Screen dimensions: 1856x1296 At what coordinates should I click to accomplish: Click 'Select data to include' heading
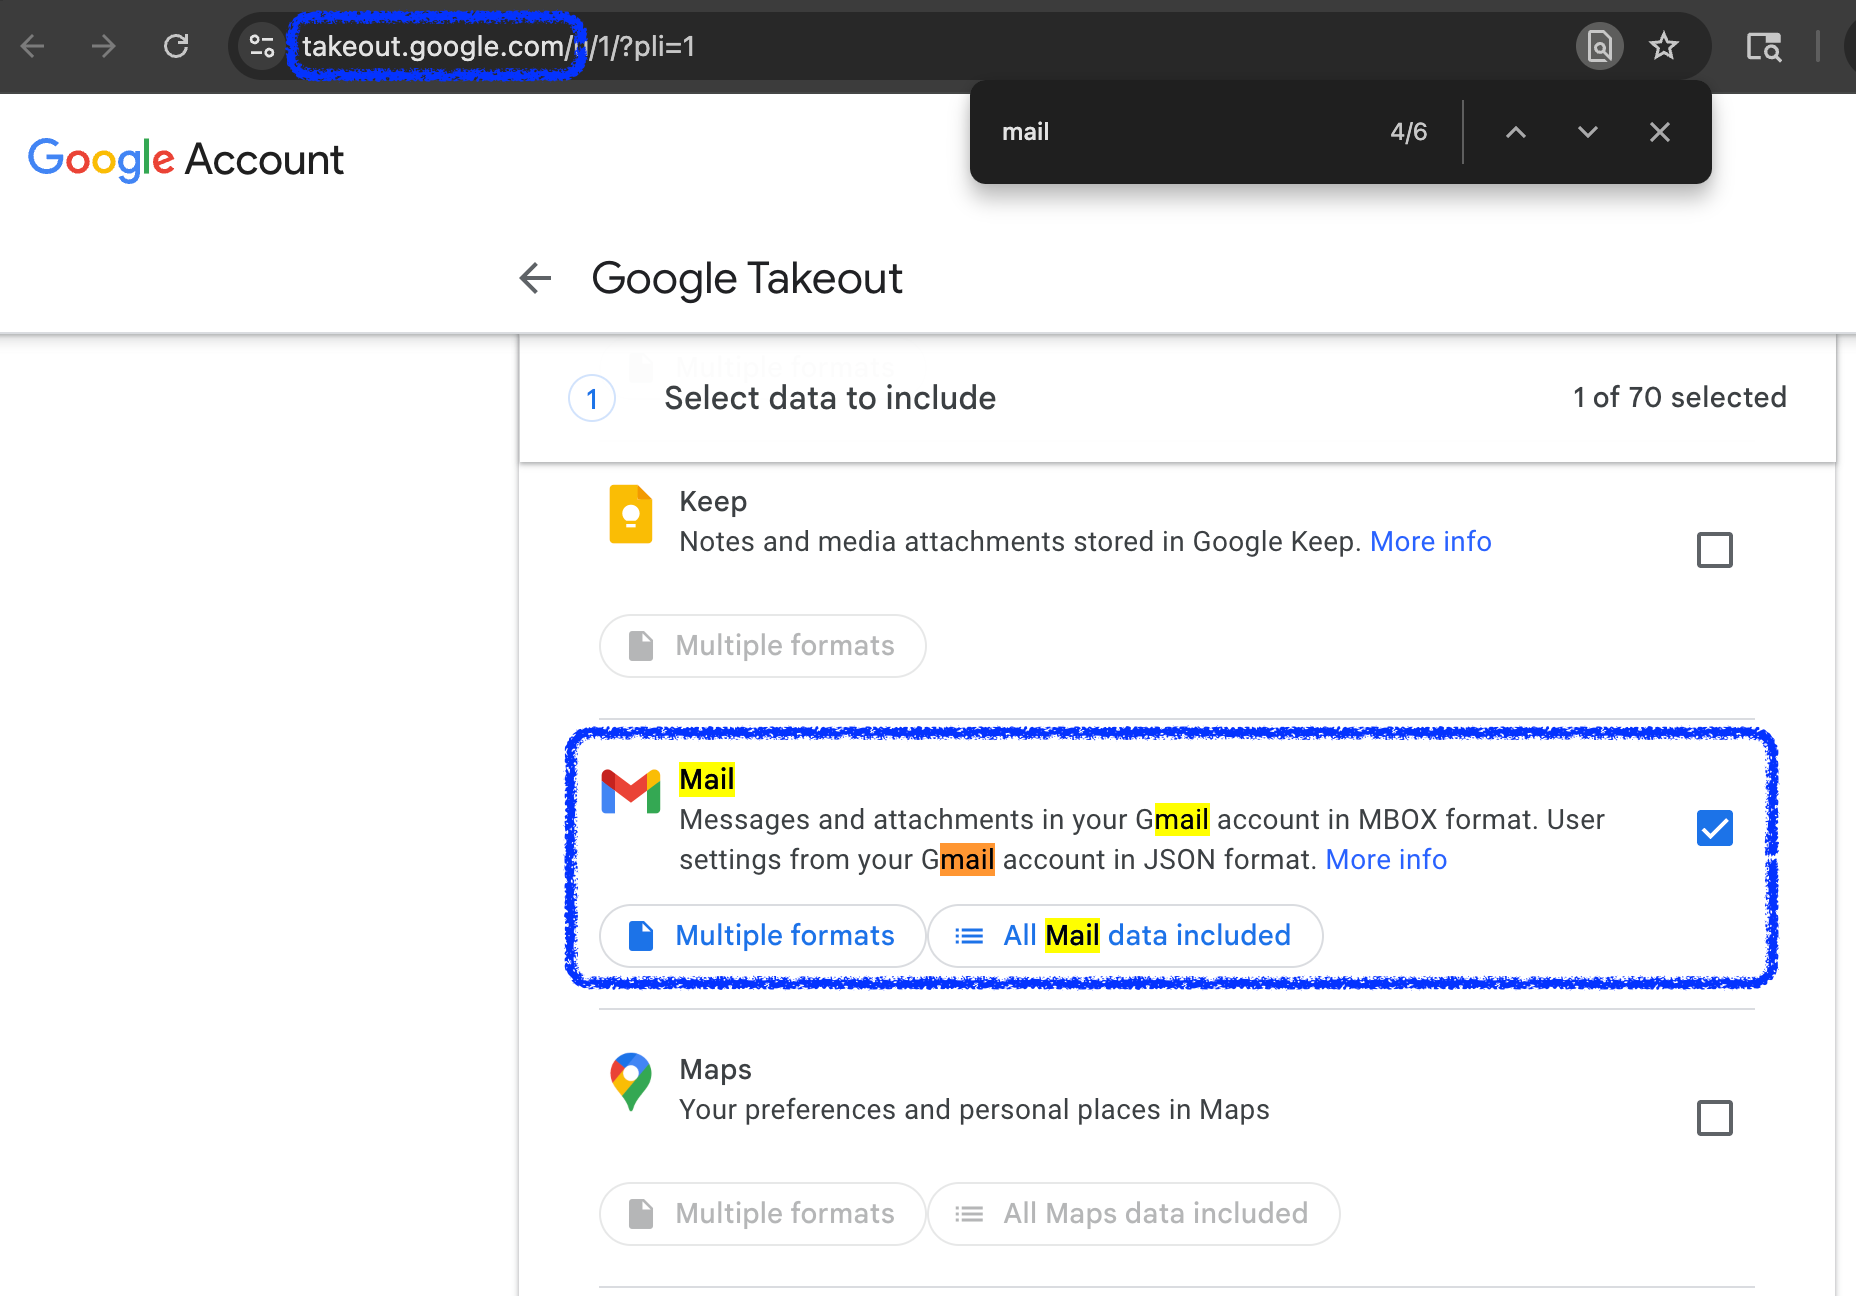830,398
